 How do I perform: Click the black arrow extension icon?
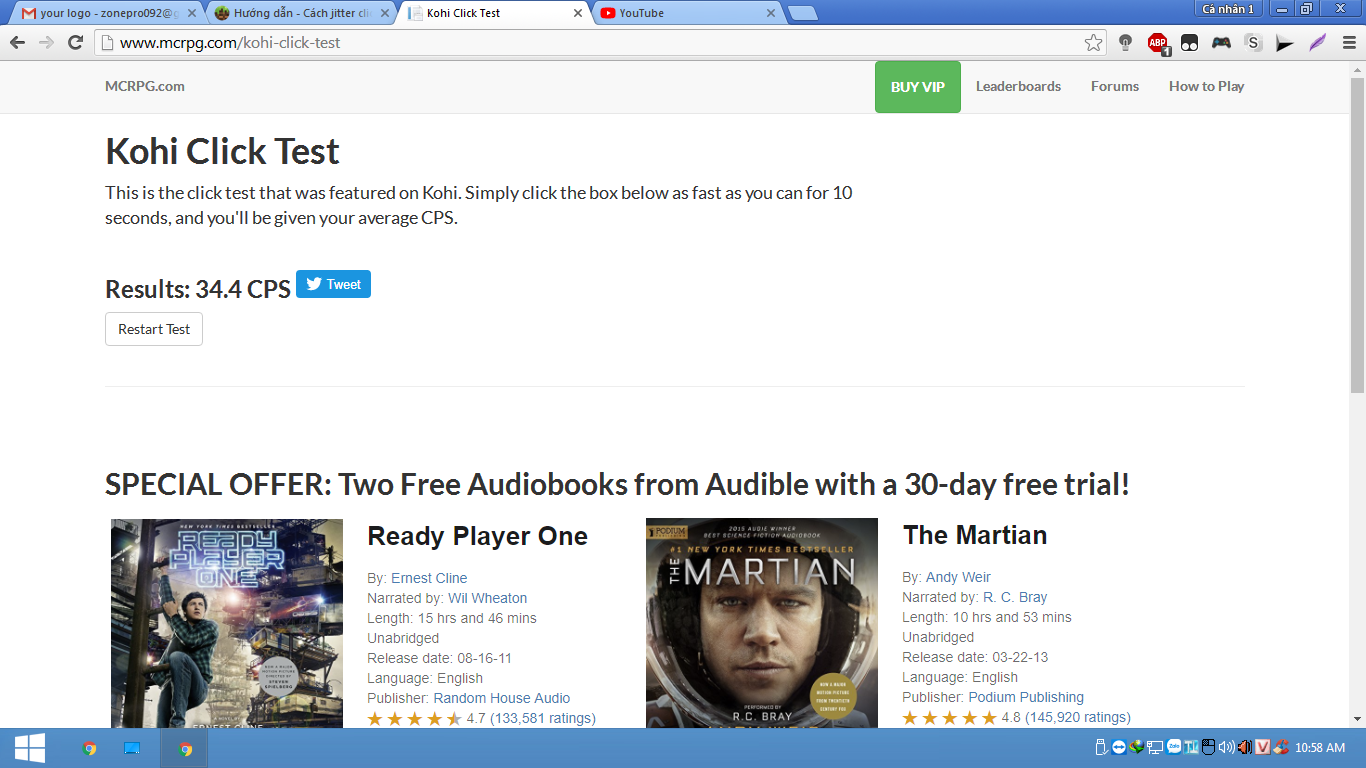tap(1285, 43)
